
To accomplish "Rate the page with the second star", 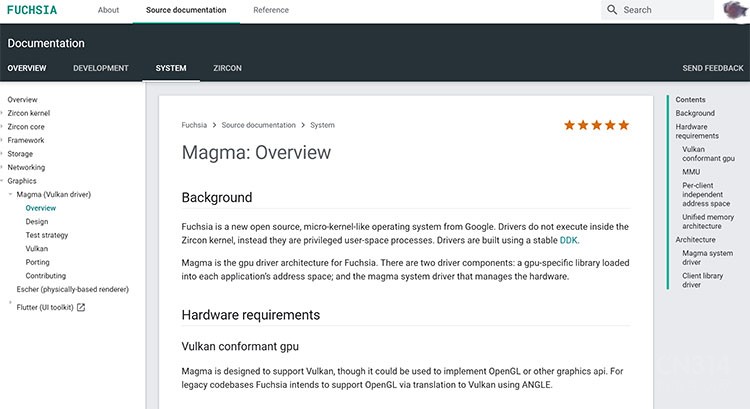I will pyautogui.click(x=583, y=125).
